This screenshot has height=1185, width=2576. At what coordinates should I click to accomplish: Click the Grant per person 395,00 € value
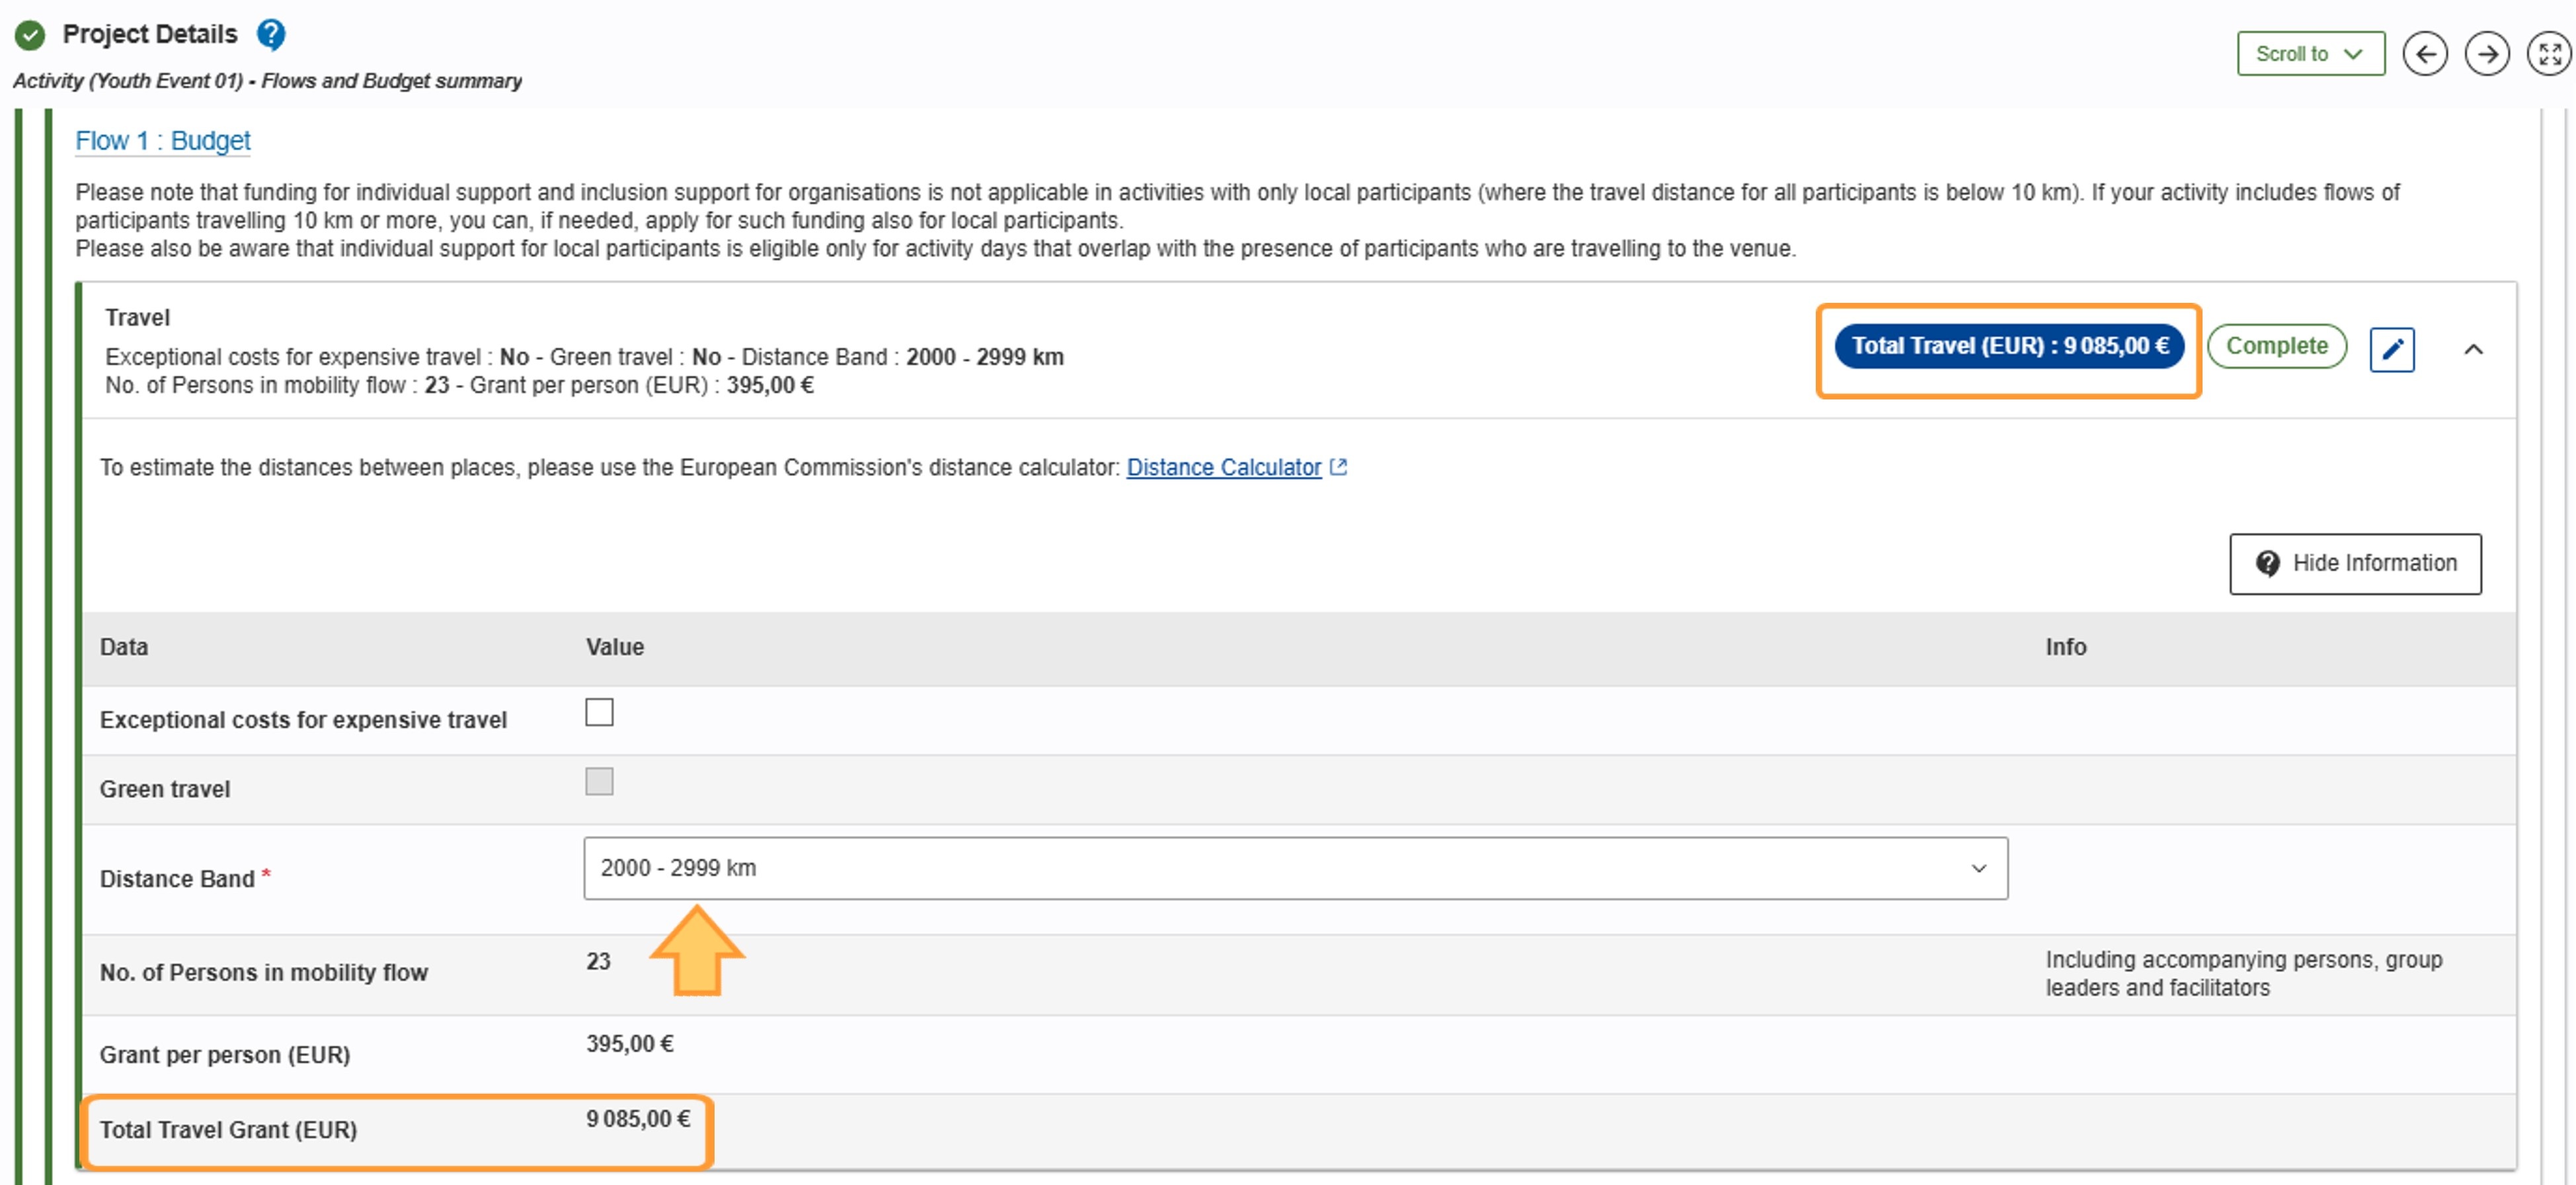[630, 1044]
